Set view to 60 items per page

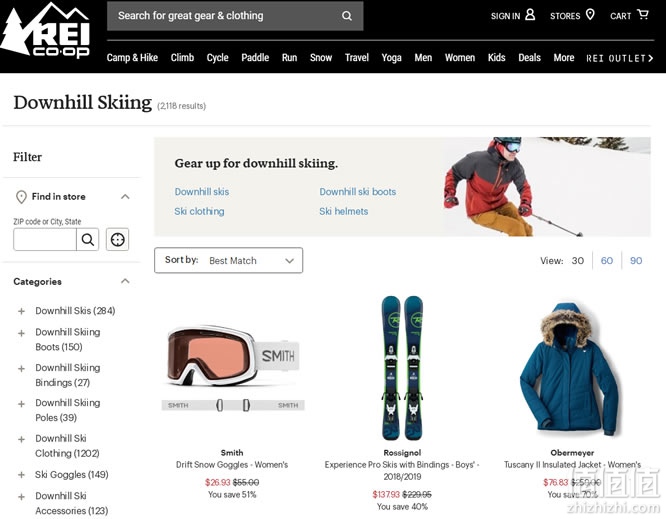[x=607, y=261]
